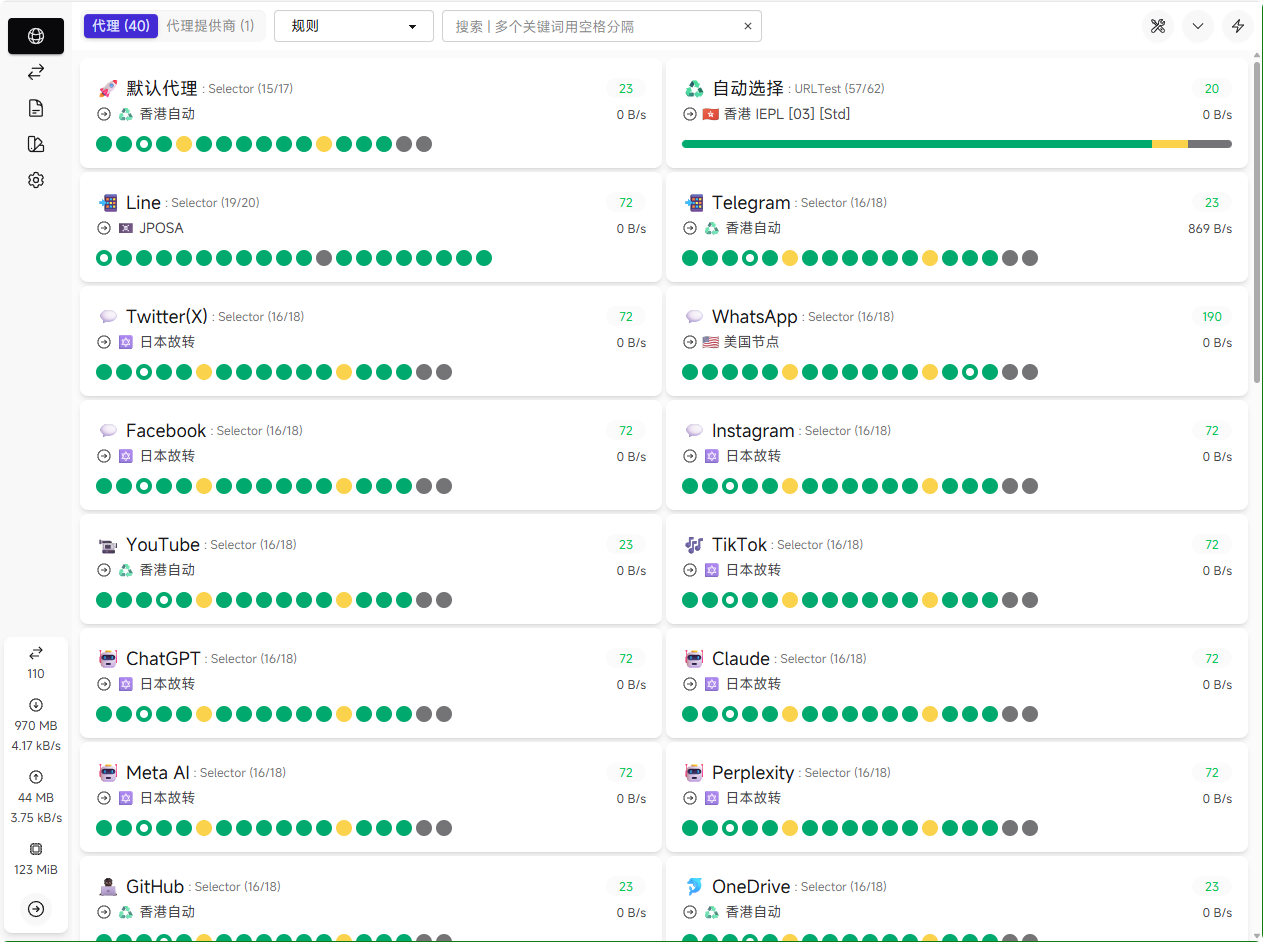This screenshot has width=1263, height=942.
Task: Select the last gray node in Instagram
Action: click(1030, 486)
